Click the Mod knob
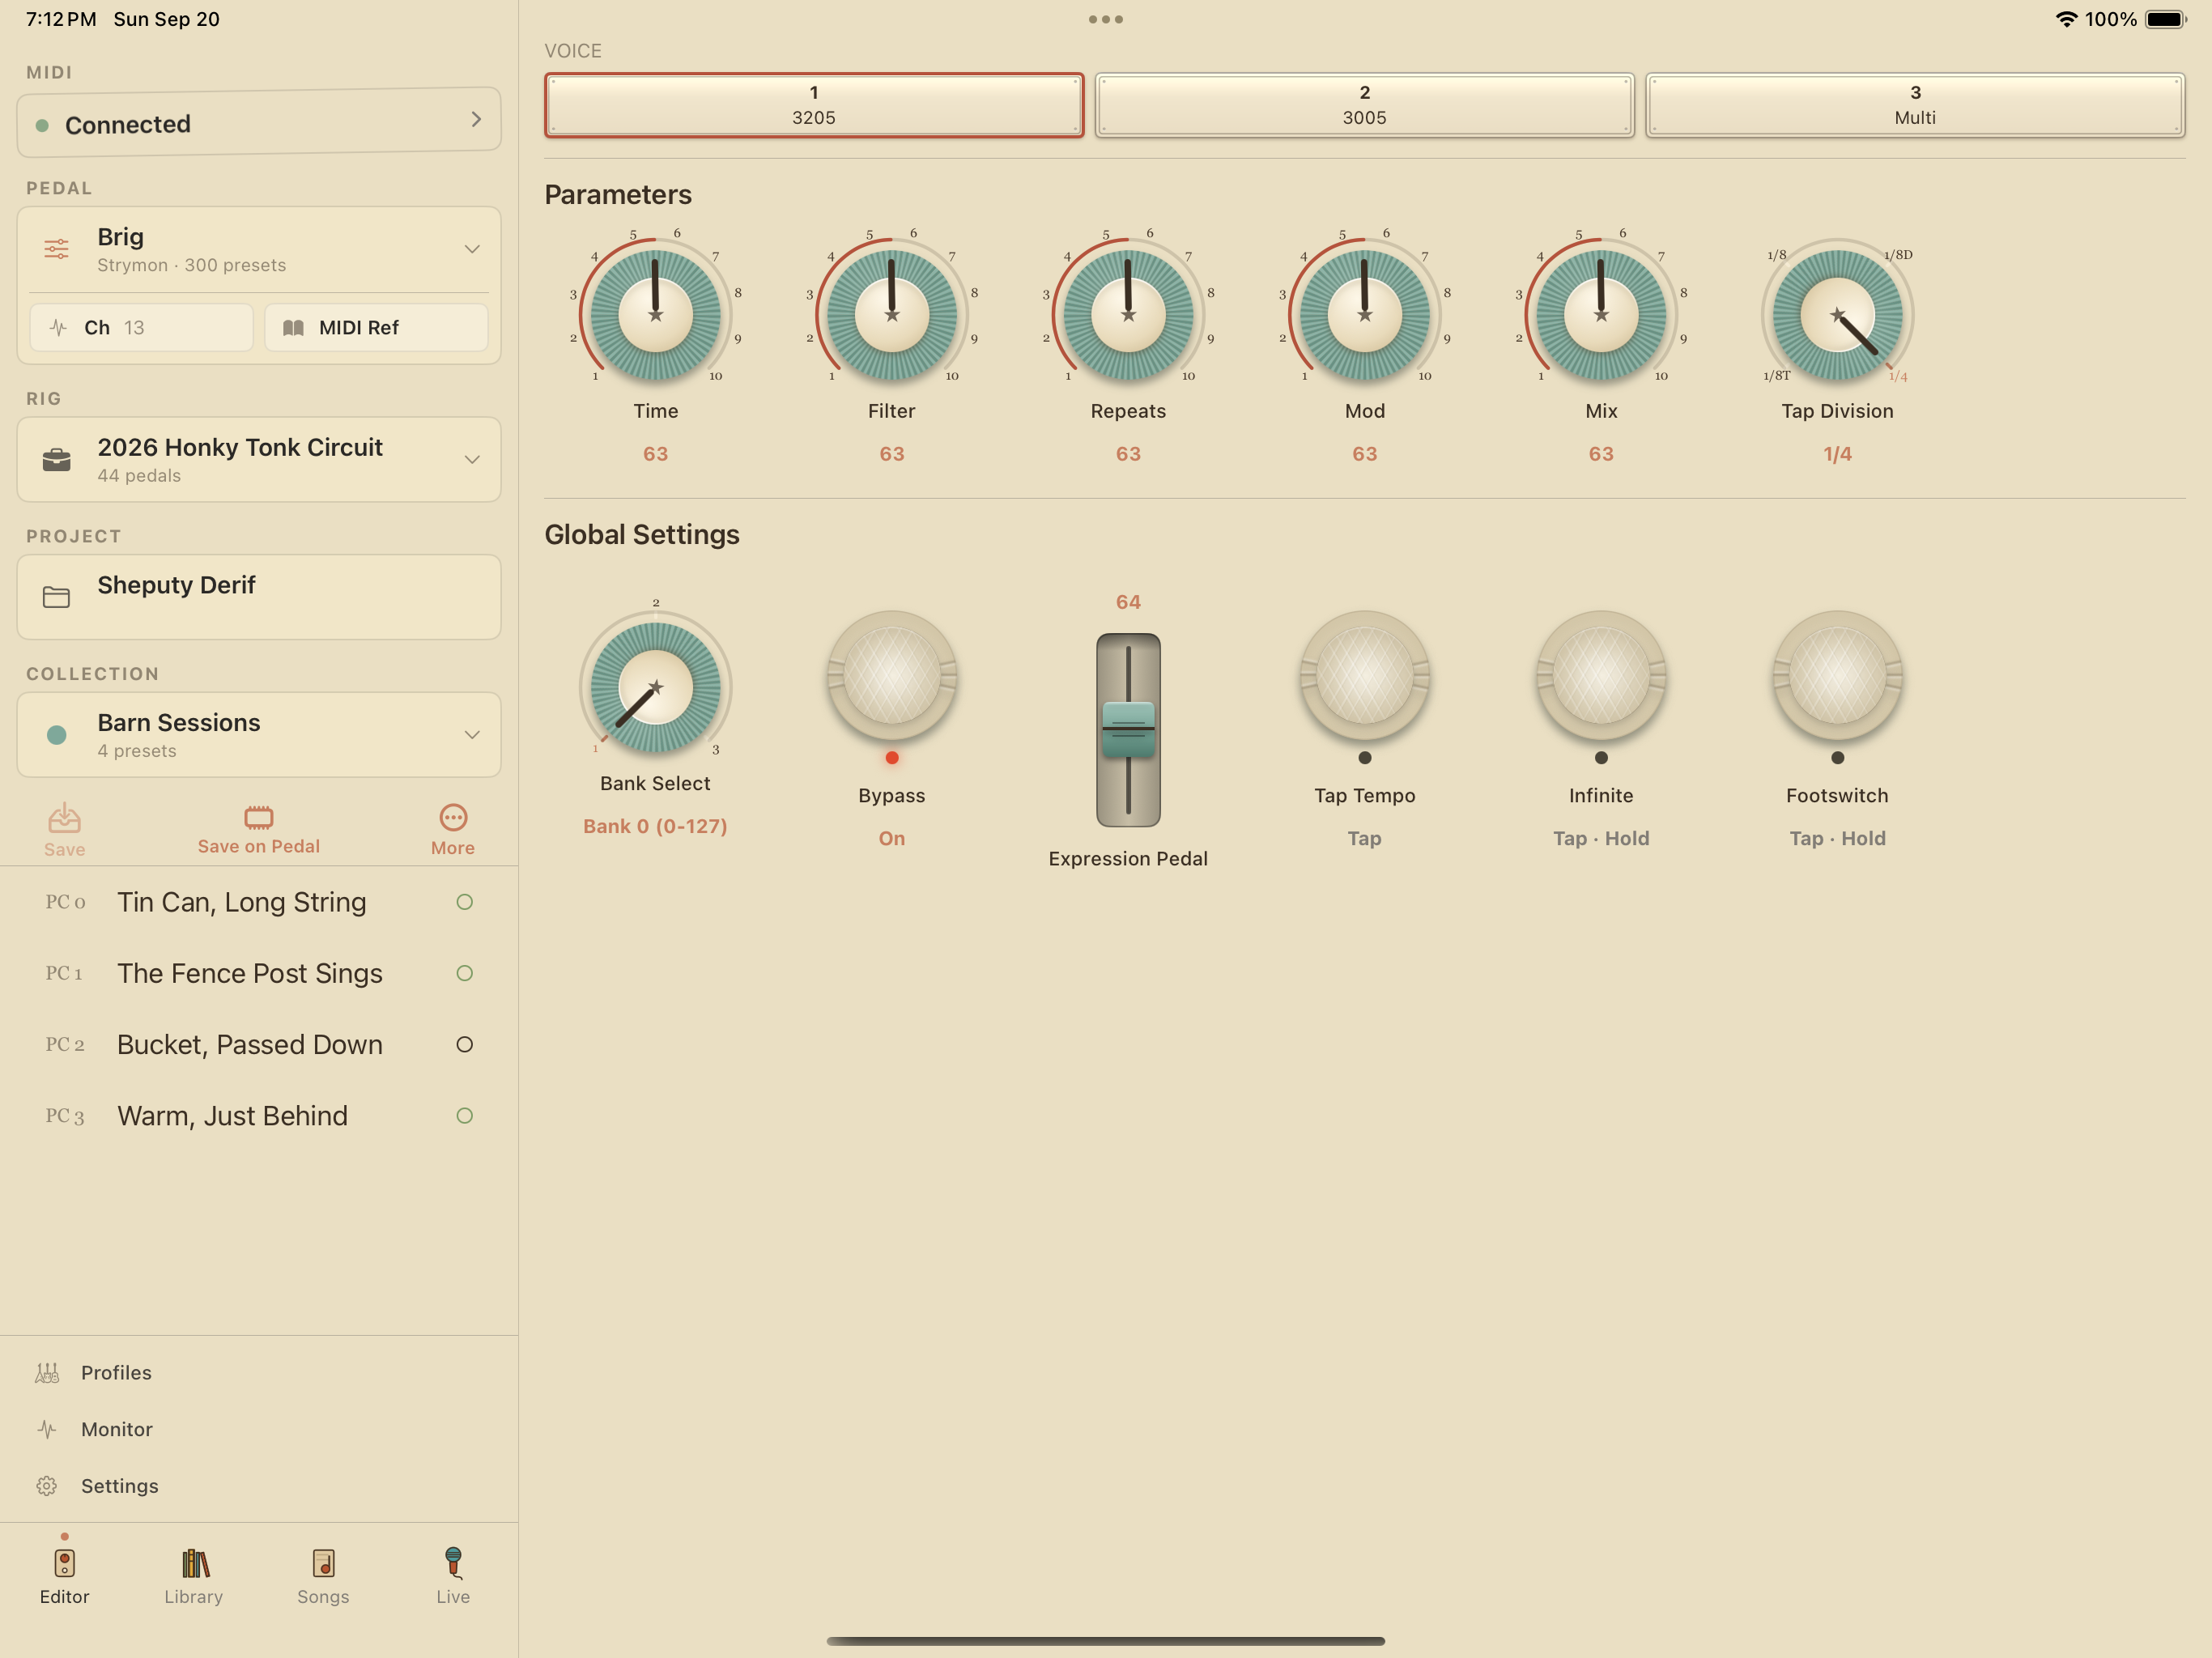This screenshot has height=1658, width=2212. [x=1365, y=314]
